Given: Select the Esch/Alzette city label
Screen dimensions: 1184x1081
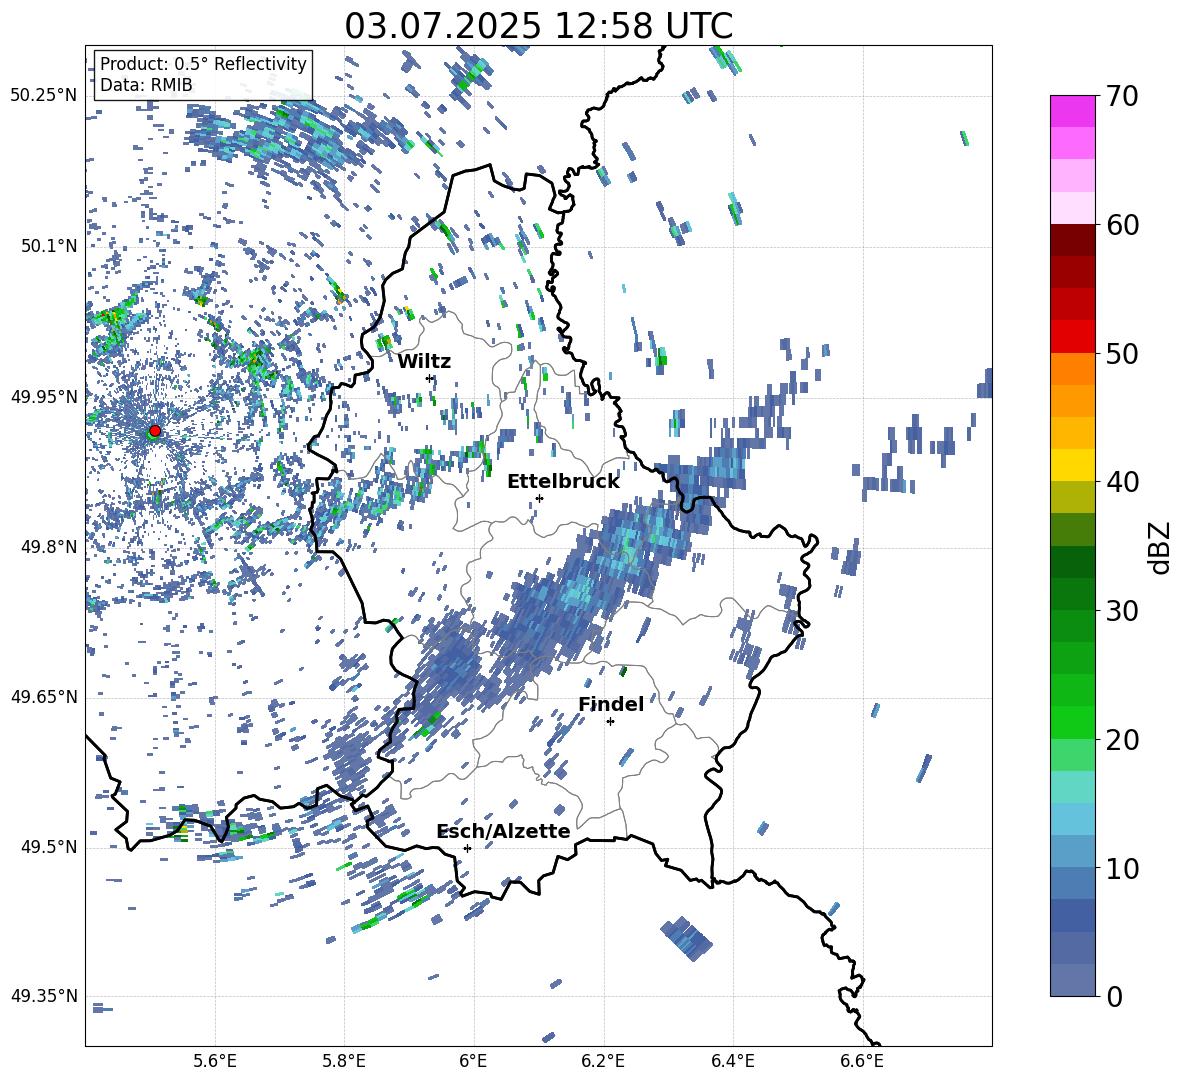Looking at the screenshot, I should pos(503,831).
